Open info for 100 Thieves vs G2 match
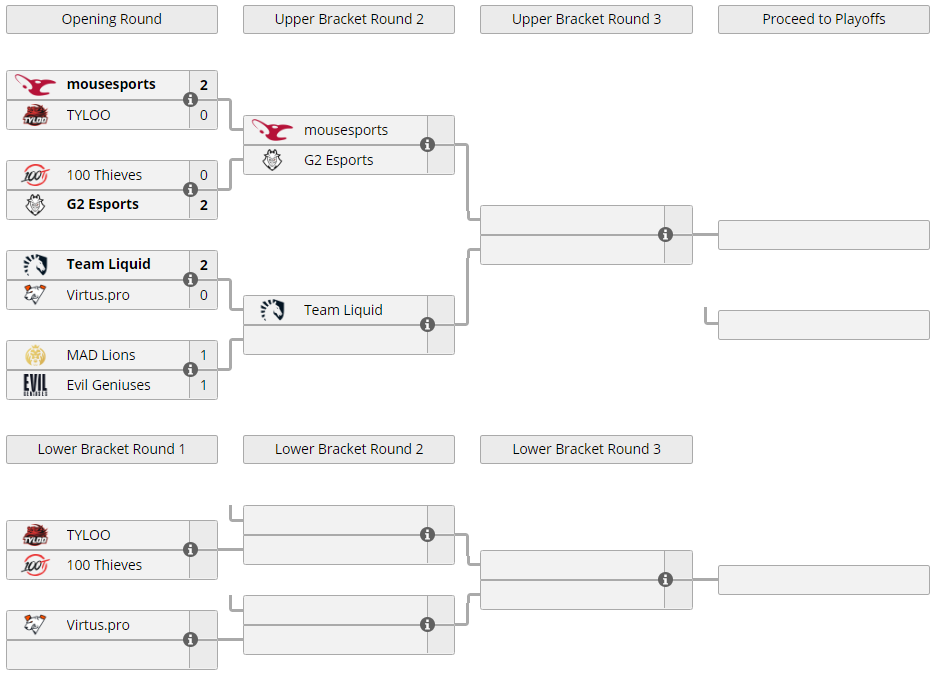 pos(190,189)
